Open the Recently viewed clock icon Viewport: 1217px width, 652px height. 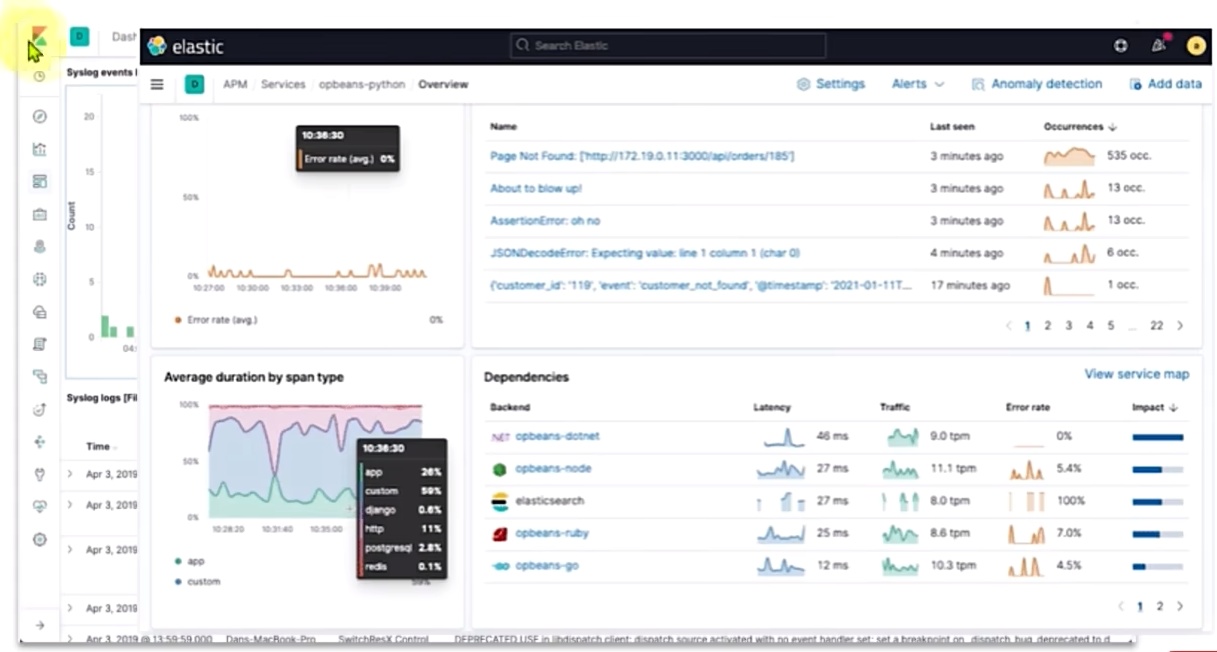(40, 77)
